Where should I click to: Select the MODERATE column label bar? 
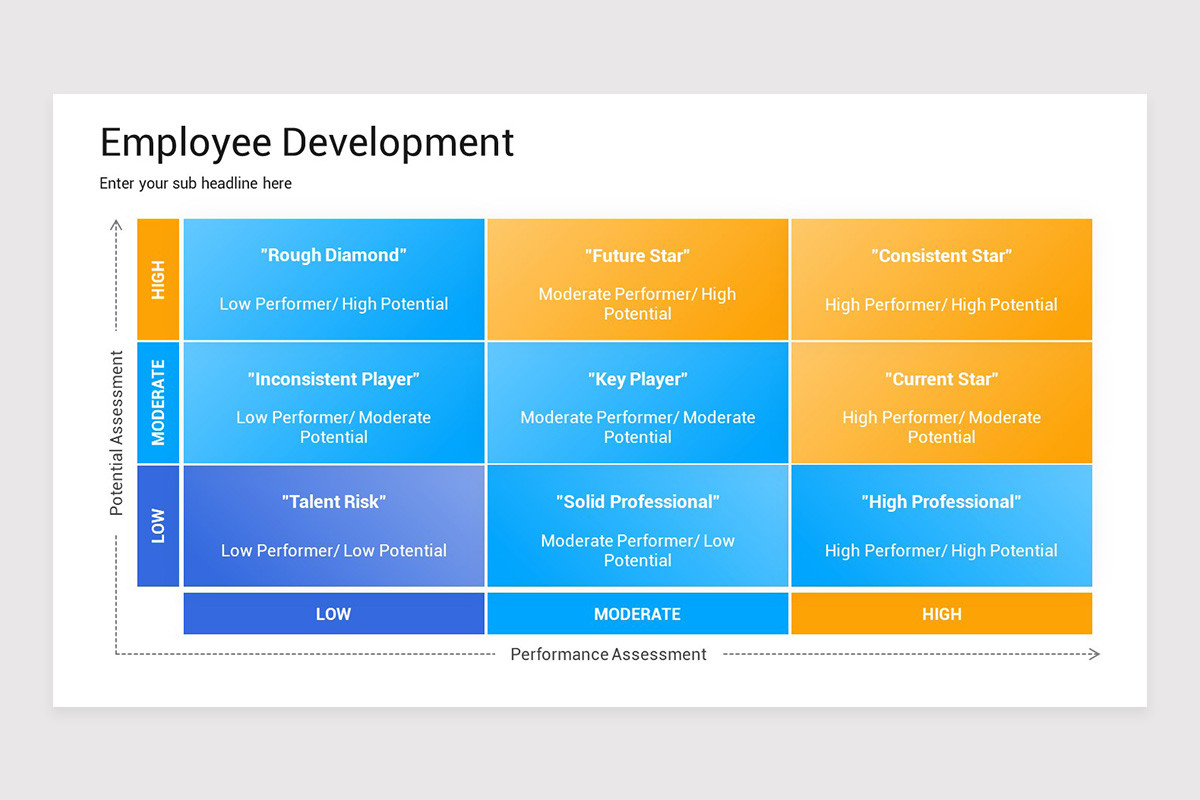(x=638, y=614)
